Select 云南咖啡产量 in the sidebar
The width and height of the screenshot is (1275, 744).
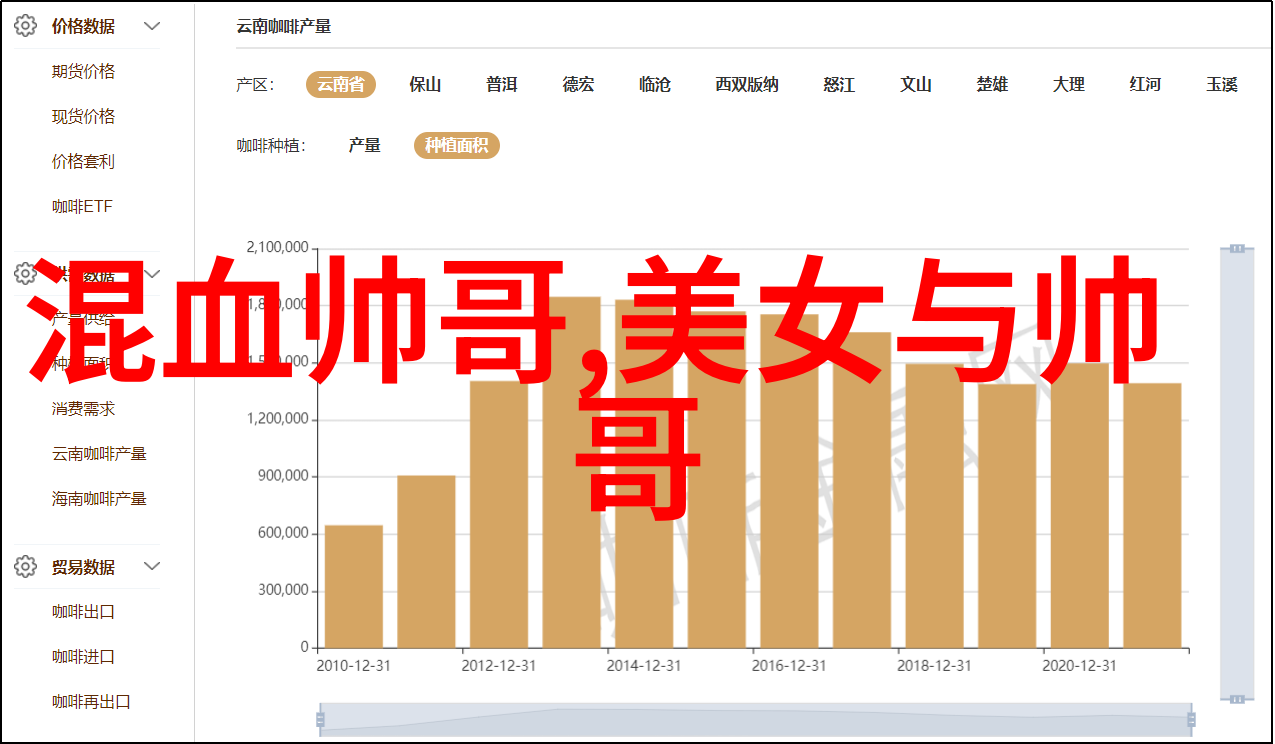pyautogui.click(x=100, y=453)
